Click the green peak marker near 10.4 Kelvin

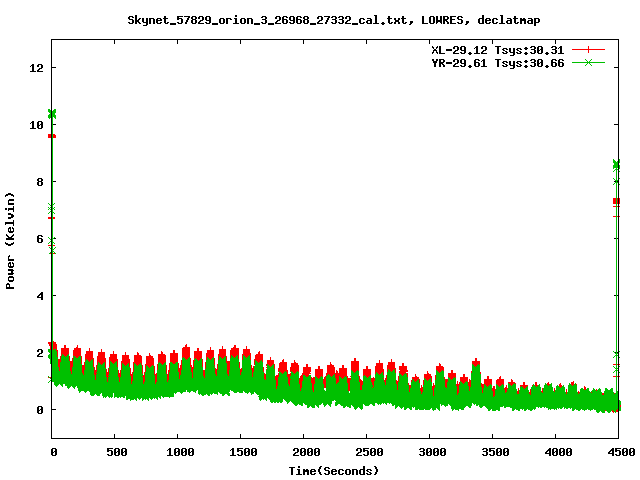[x=52, y=114]
